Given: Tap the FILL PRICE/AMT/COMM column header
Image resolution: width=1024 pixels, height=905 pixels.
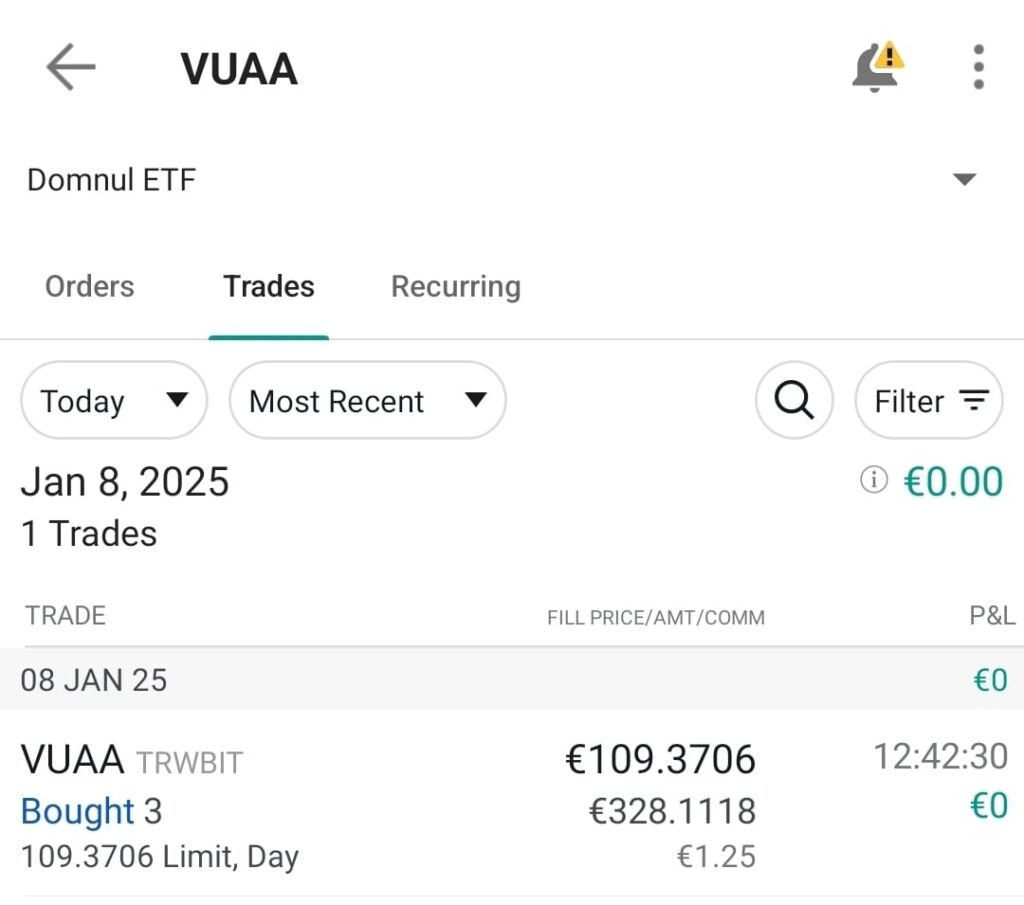Looking at the screenshot, I should (x=655, y=618).
